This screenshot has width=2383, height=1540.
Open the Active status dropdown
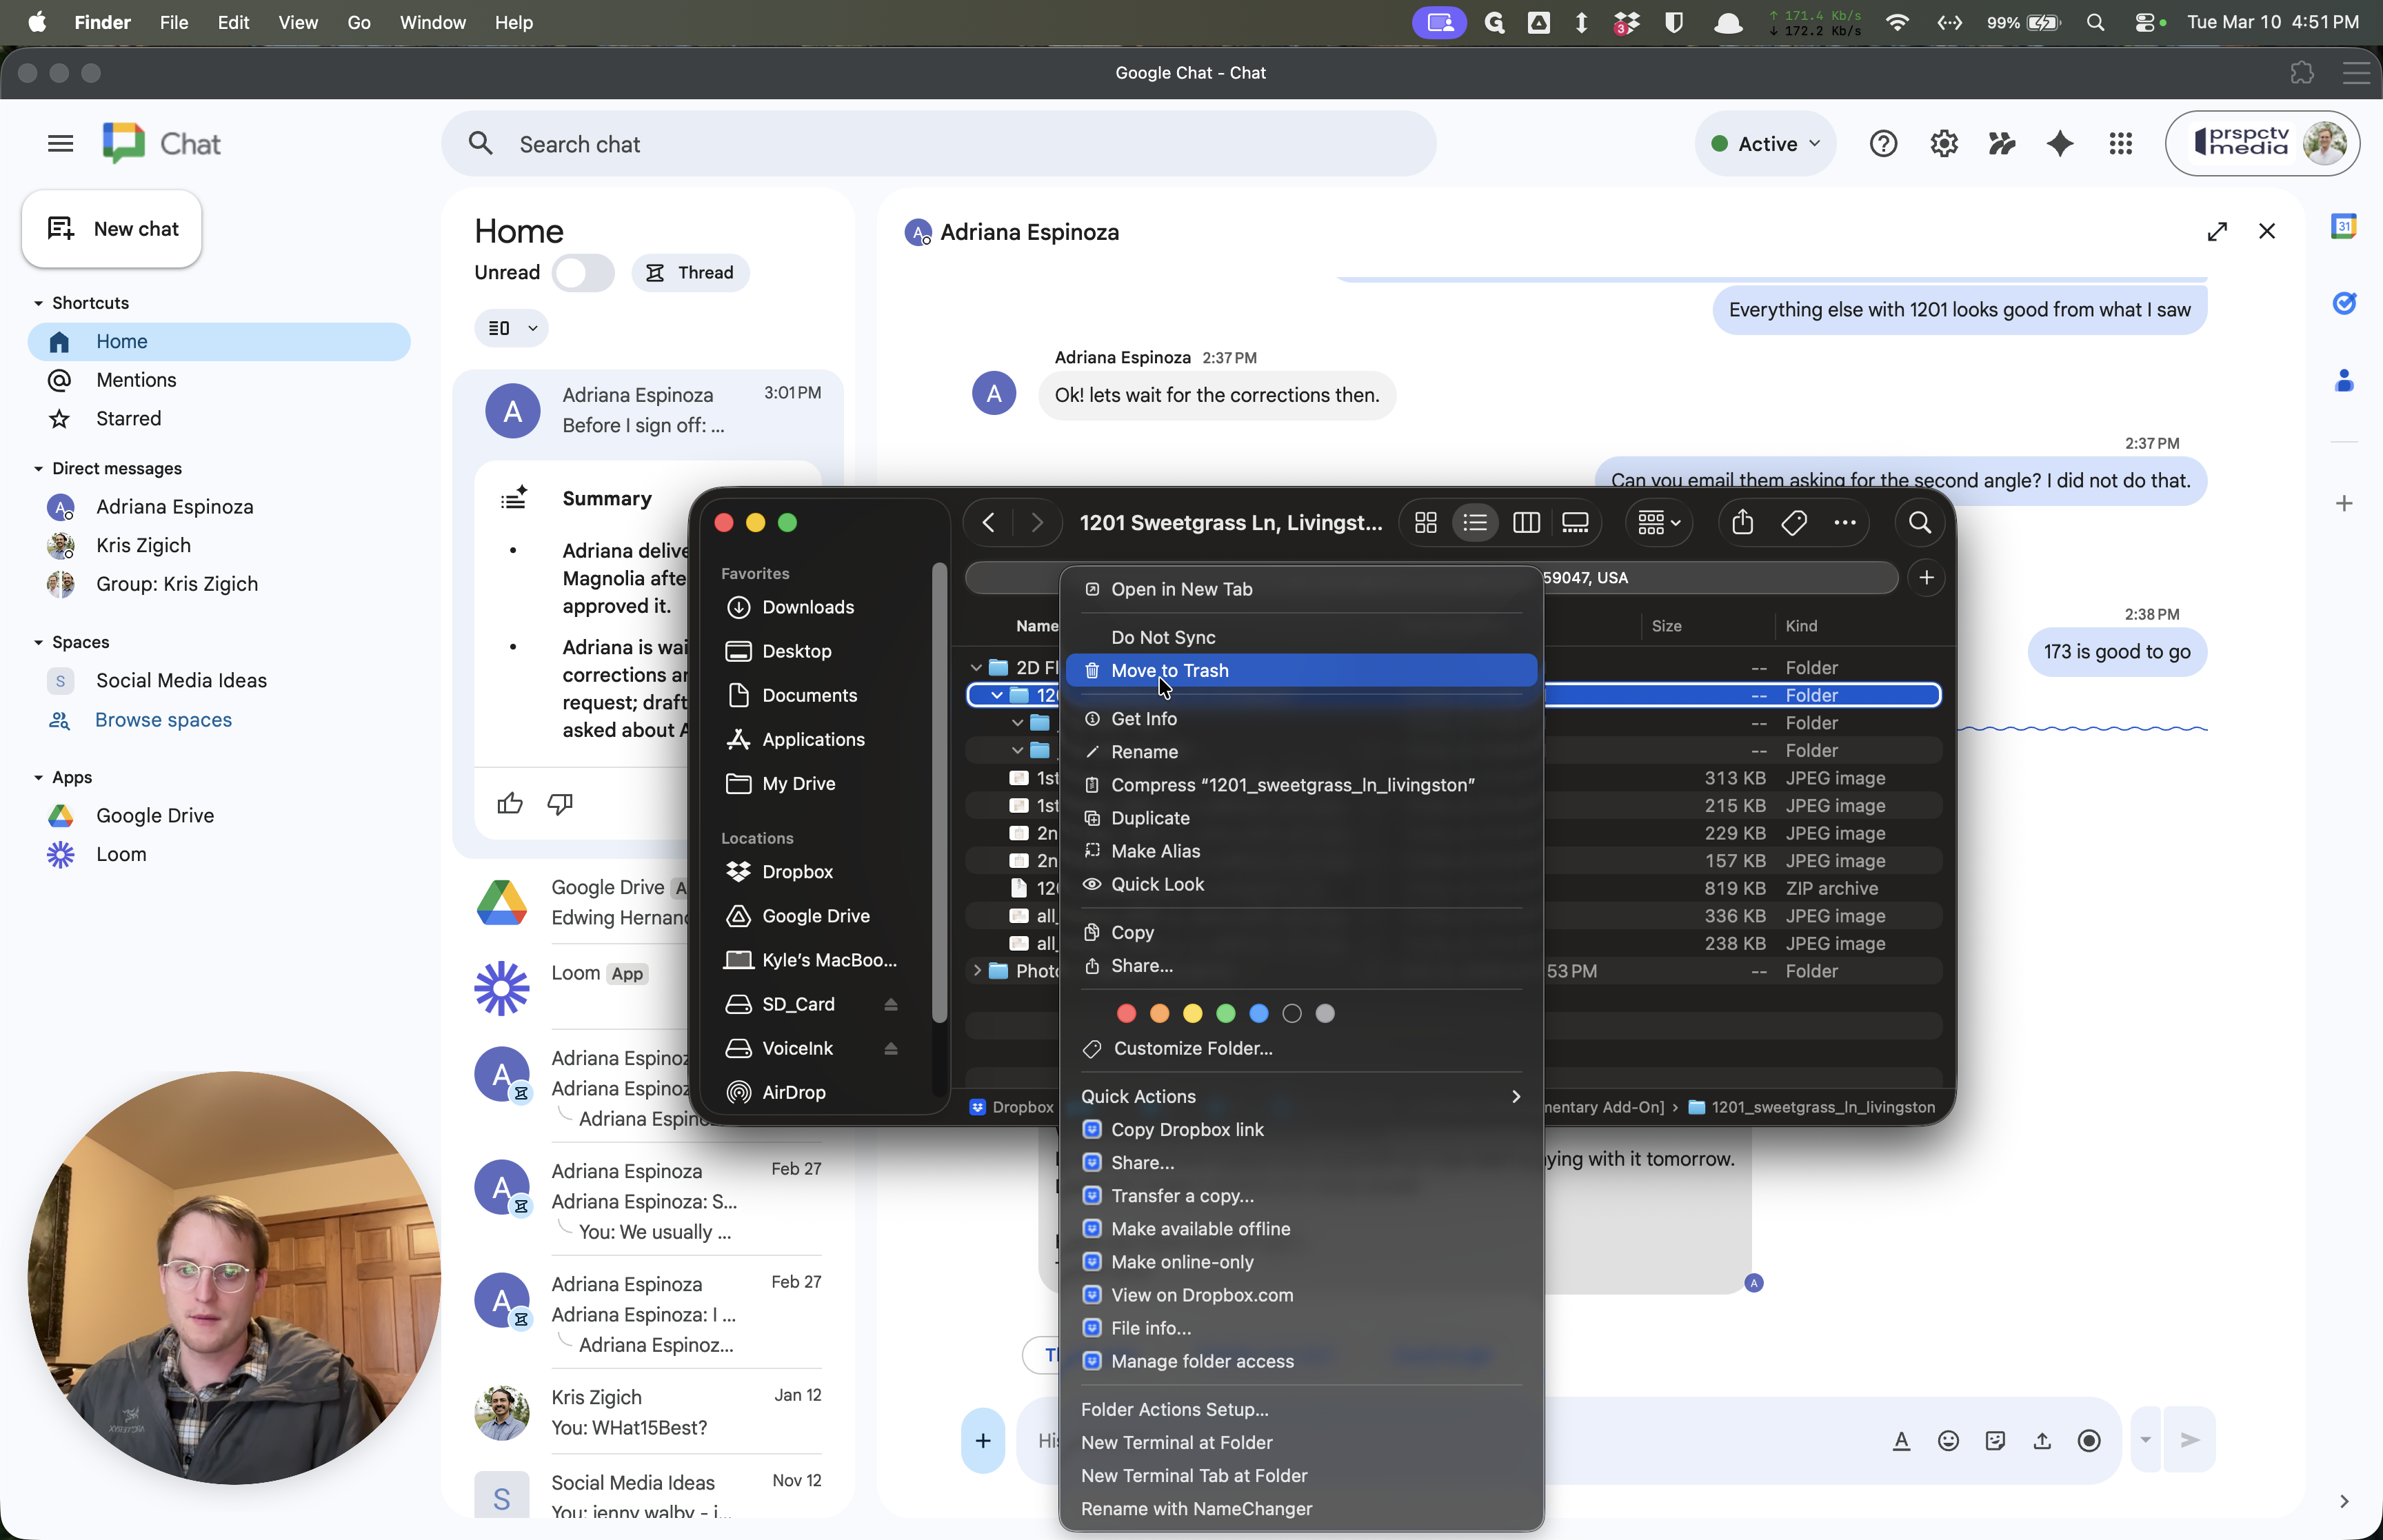(x=1765, y=144)
